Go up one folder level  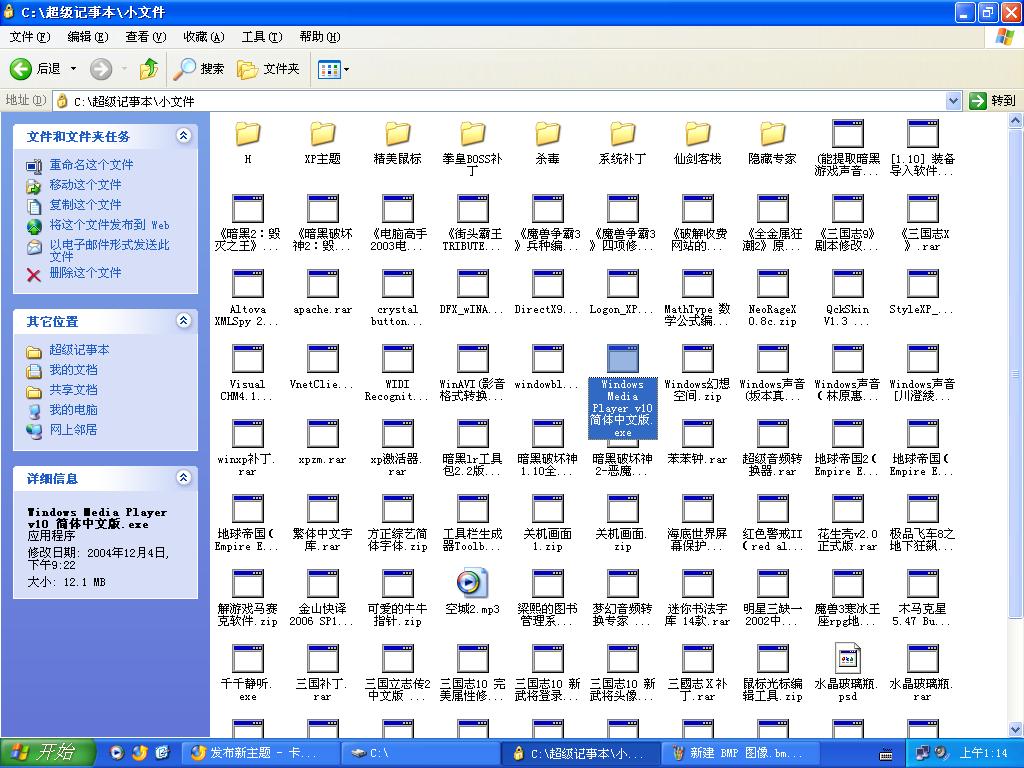point(149,69)
